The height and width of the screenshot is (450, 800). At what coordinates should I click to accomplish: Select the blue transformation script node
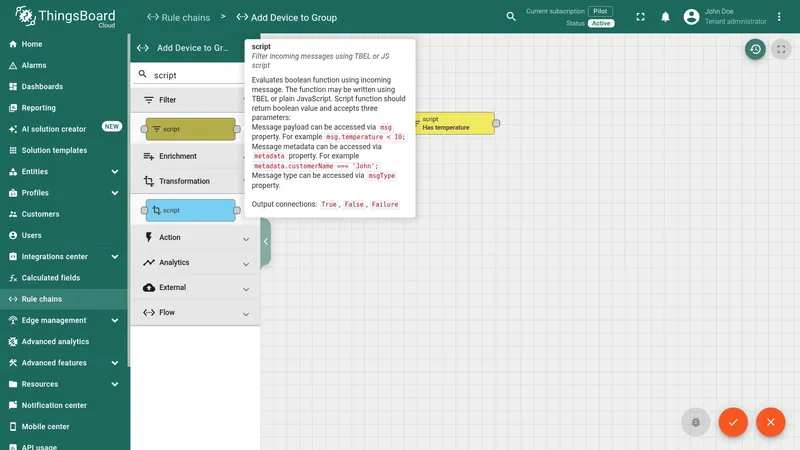point(190,210)
